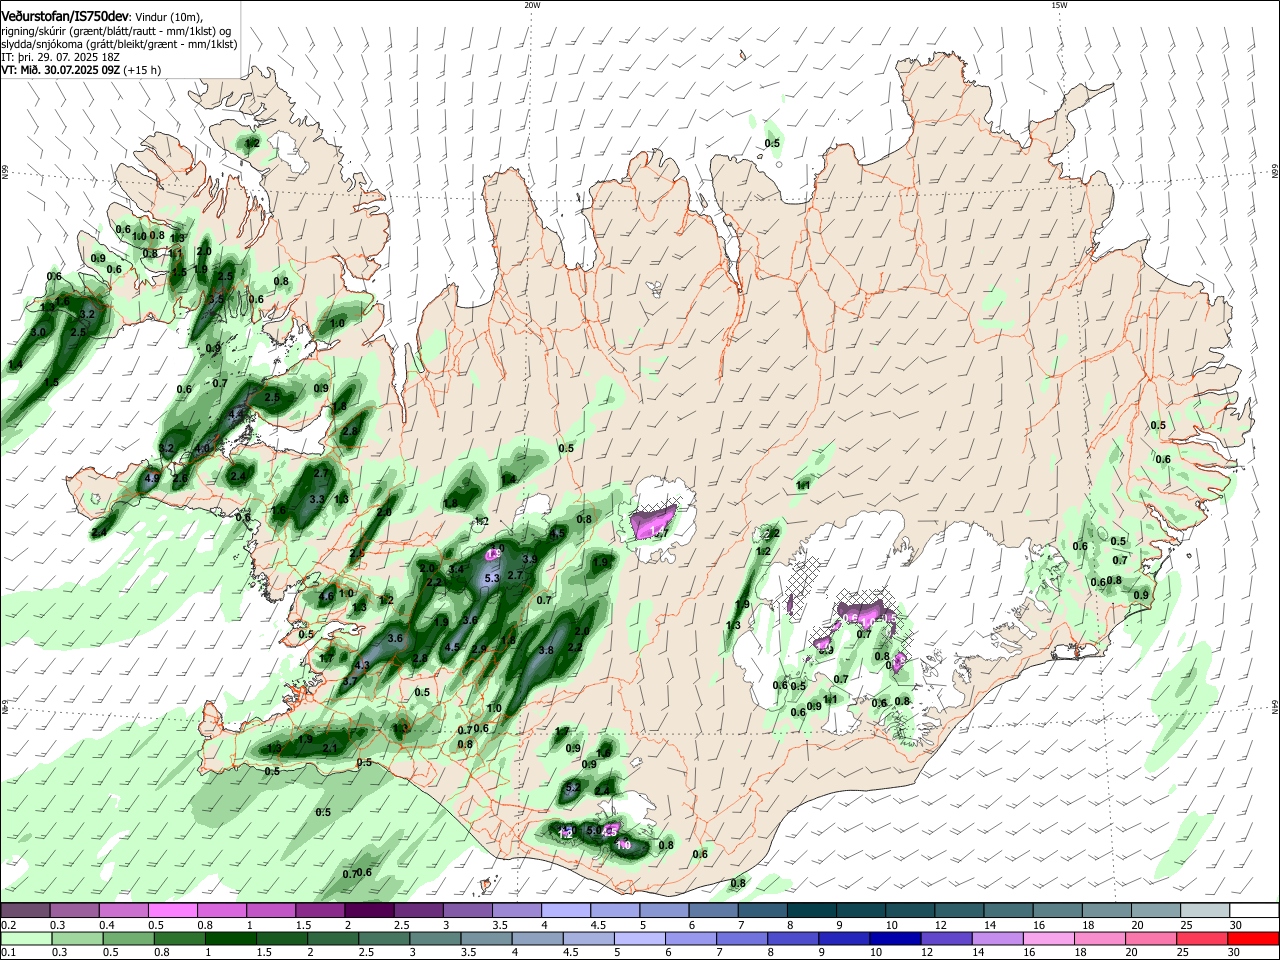Click darkest green 1 swatch in bottom legend
1280x960 pixels.
click(x=230, y=938)
